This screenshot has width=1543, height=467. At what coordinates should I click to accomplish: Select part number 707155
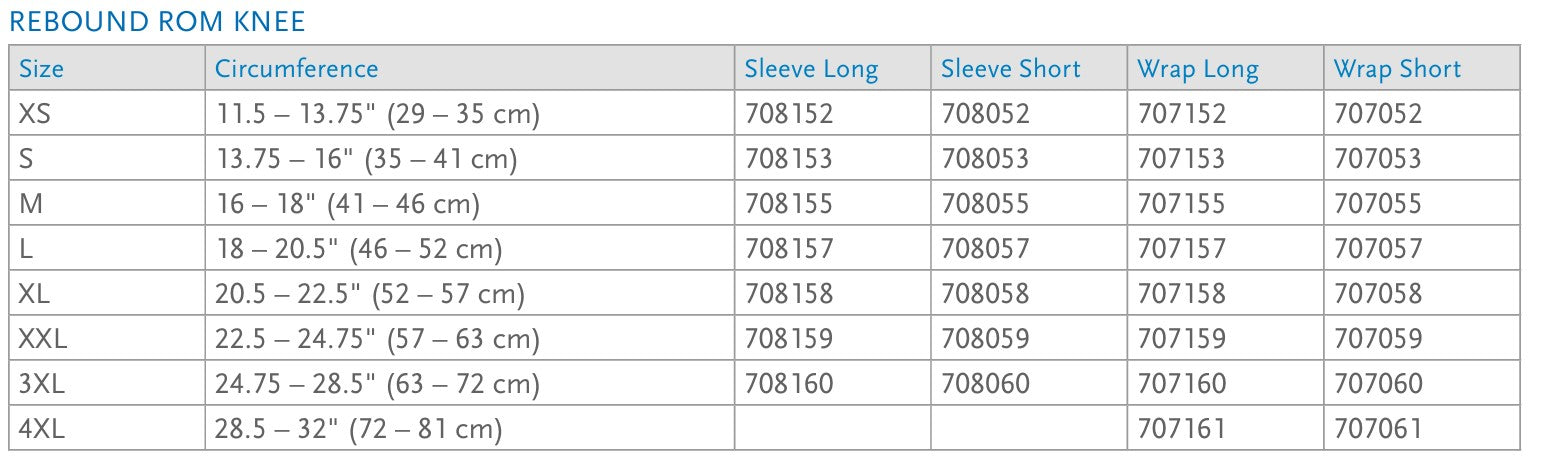pos(1181,204)
